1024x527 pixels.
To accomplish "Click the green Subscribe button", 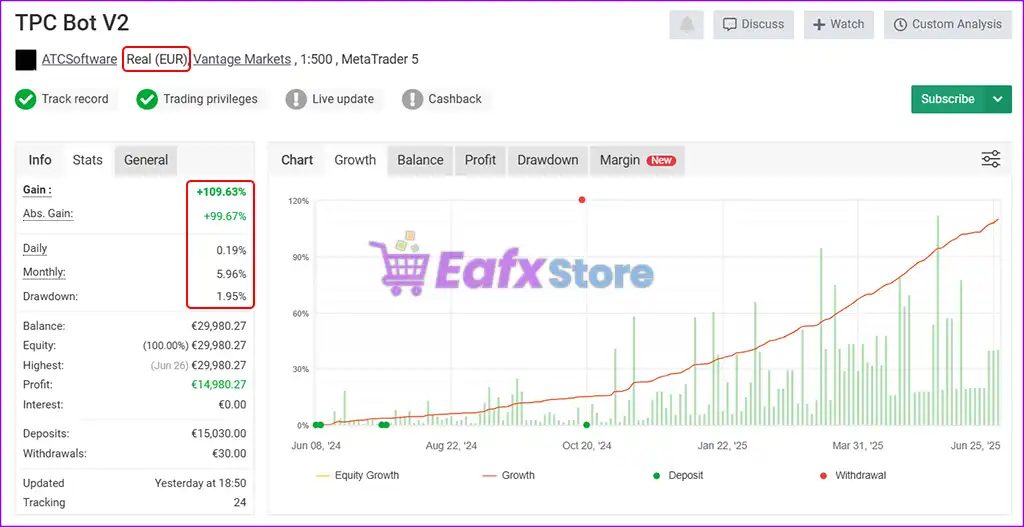I will tap(948, 99).
